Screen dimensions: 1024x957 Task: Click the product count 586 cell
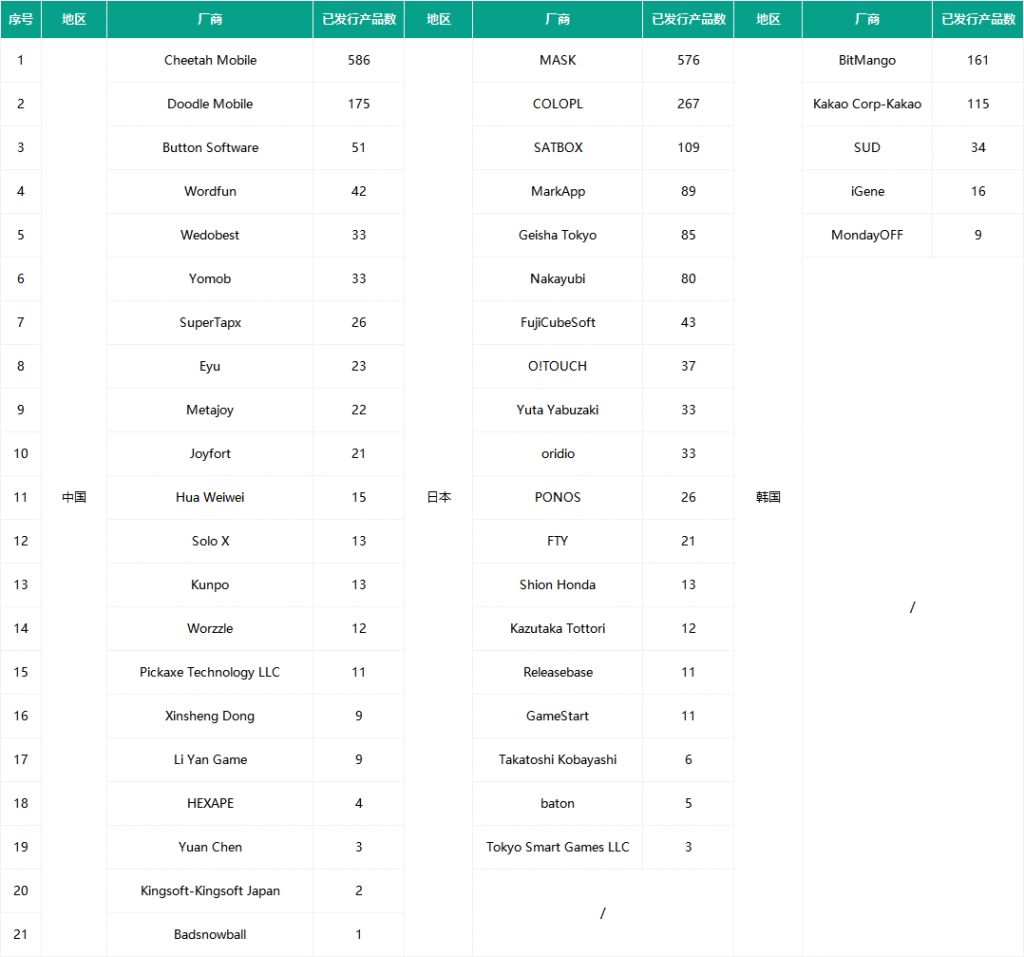click(359, 60)
